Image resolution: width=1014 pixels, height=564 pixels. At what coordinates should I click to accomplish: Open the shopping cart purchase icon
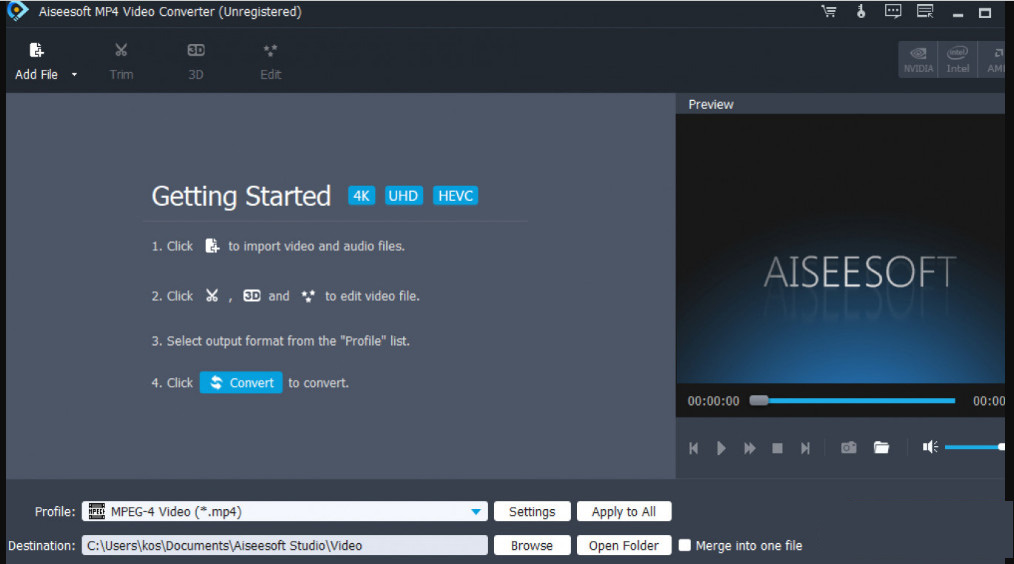(x=828, y=11)
